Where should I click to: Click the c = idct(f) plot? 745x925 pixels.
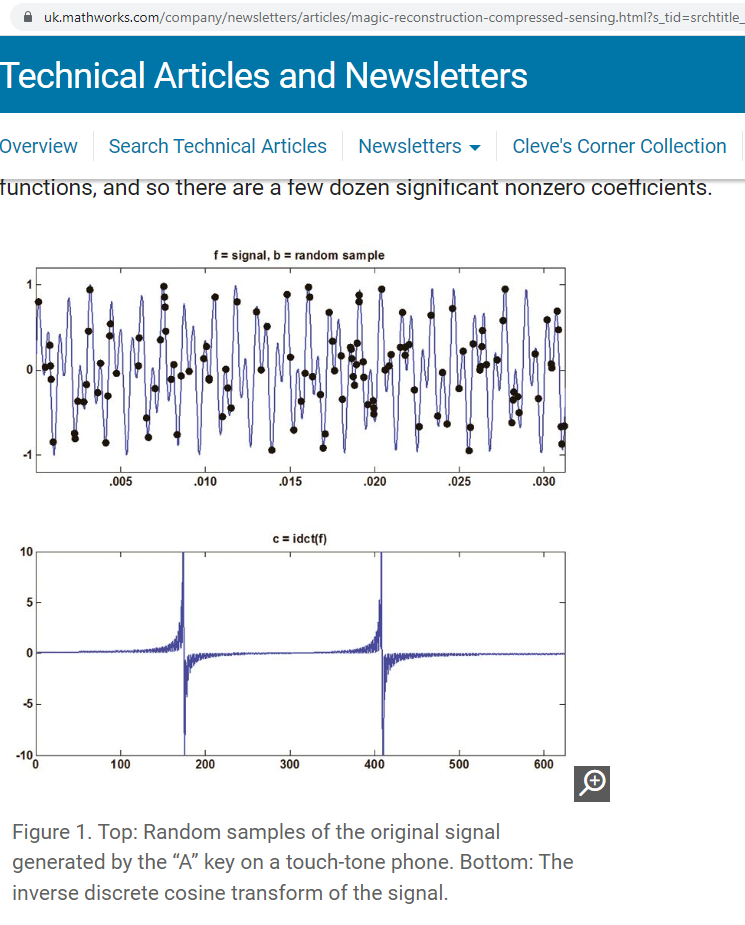[x=300, y=653]
